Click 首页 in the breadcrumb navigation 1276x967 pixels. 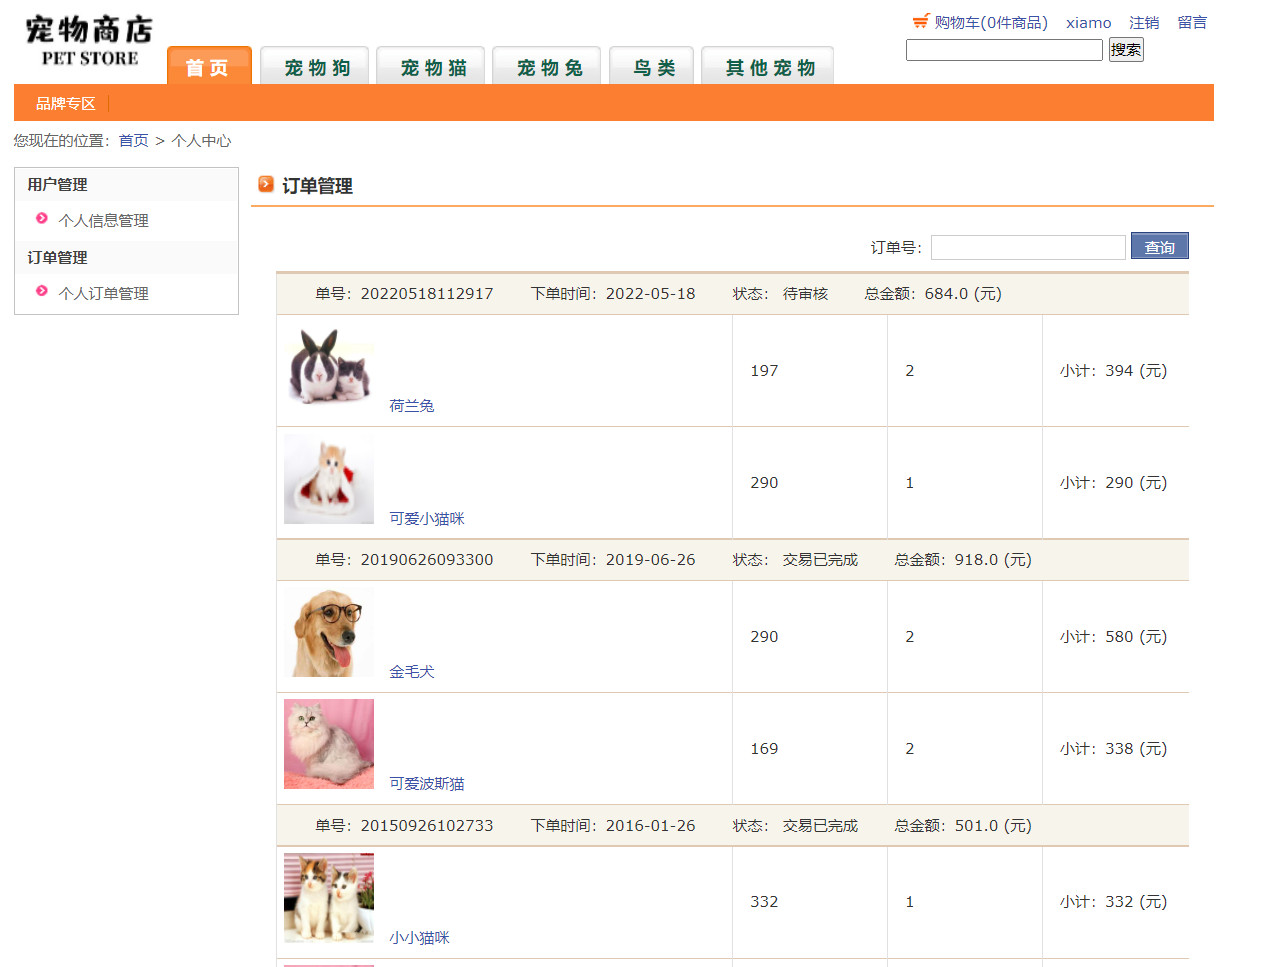[133, 140]
